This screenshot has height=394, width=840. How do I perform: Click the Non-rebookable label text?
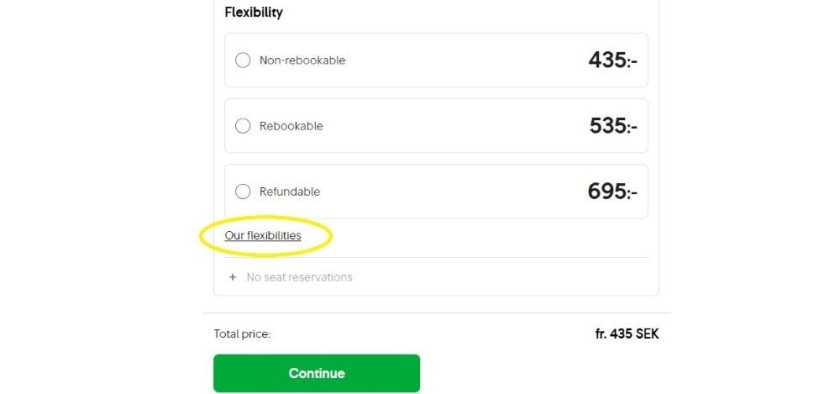click(x=302, y=60)
